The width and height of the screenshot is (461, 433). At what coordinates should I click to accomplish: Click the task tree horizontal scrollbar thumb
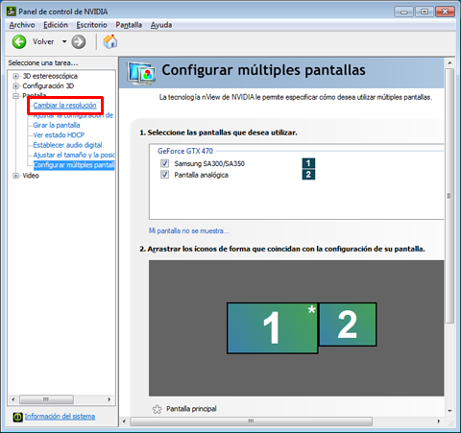(x=46, y=399)
